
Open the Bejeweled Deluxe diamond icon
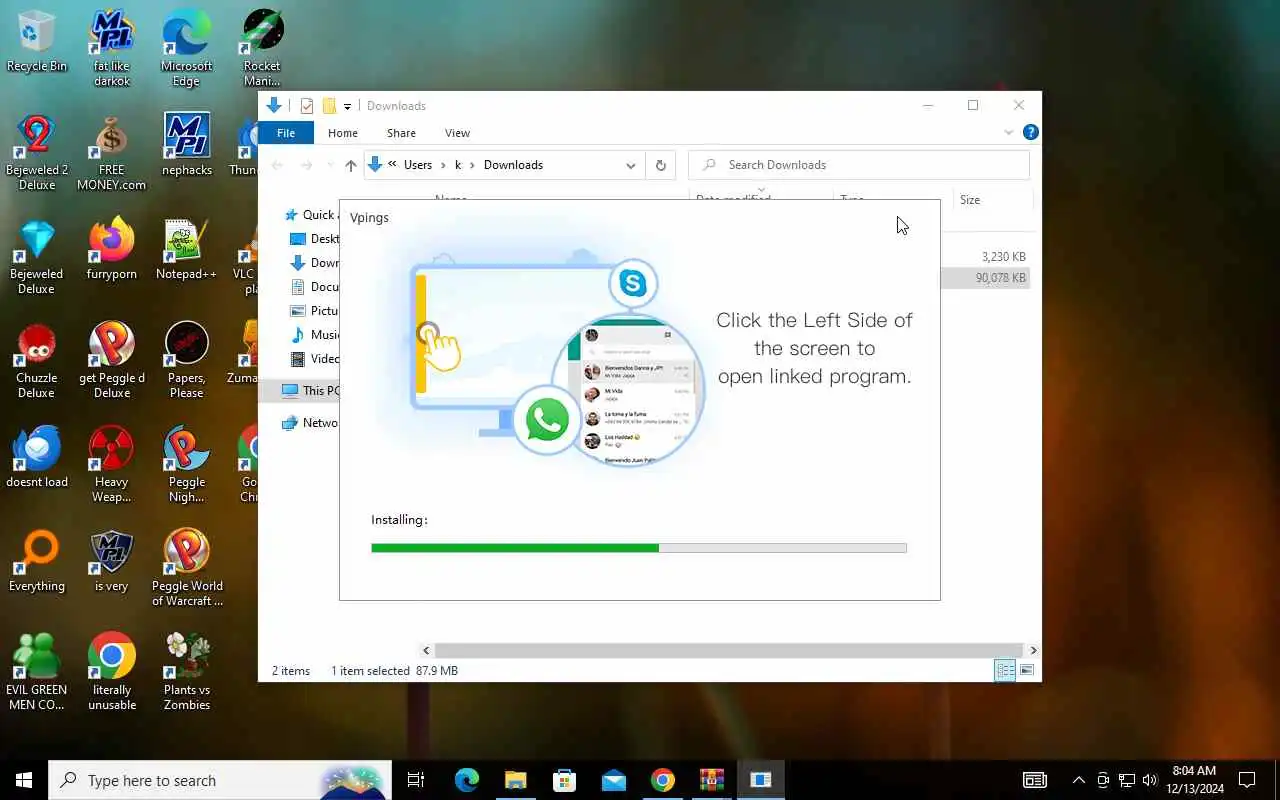(37, 256)
